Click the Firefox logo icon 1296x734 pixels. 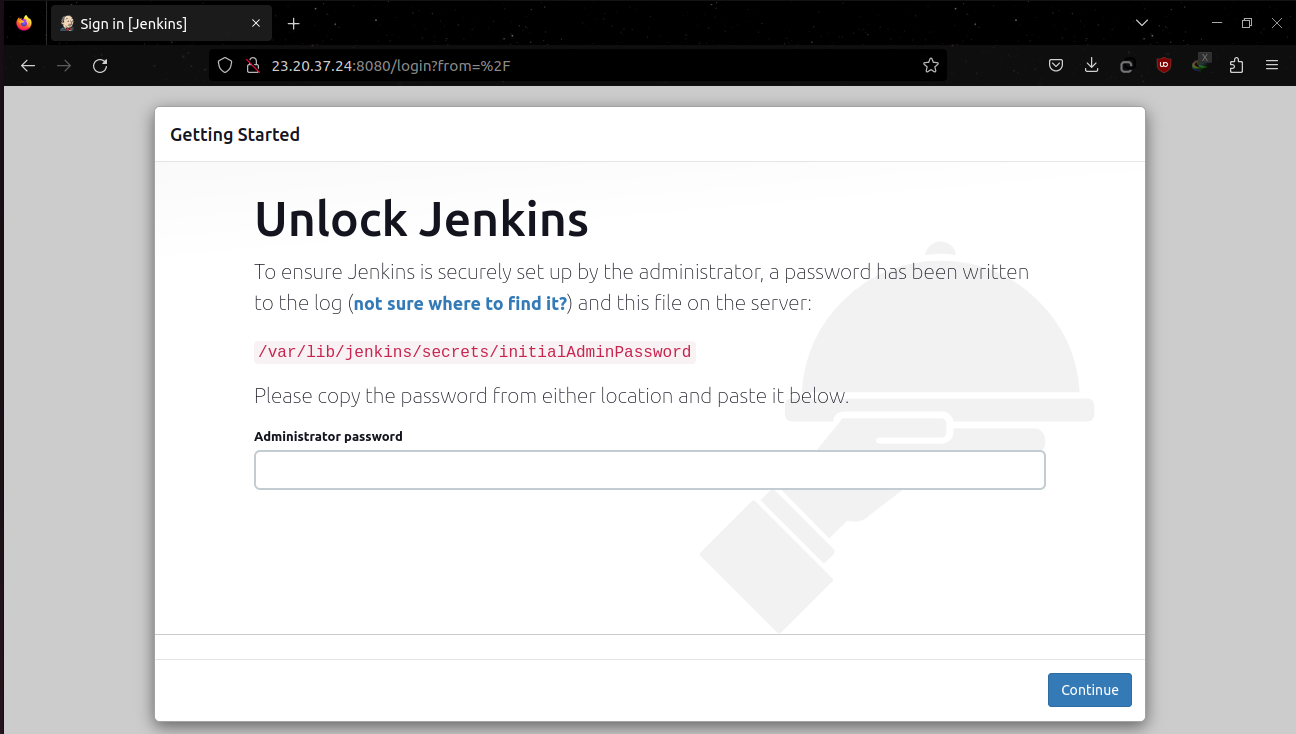point(24,23)
